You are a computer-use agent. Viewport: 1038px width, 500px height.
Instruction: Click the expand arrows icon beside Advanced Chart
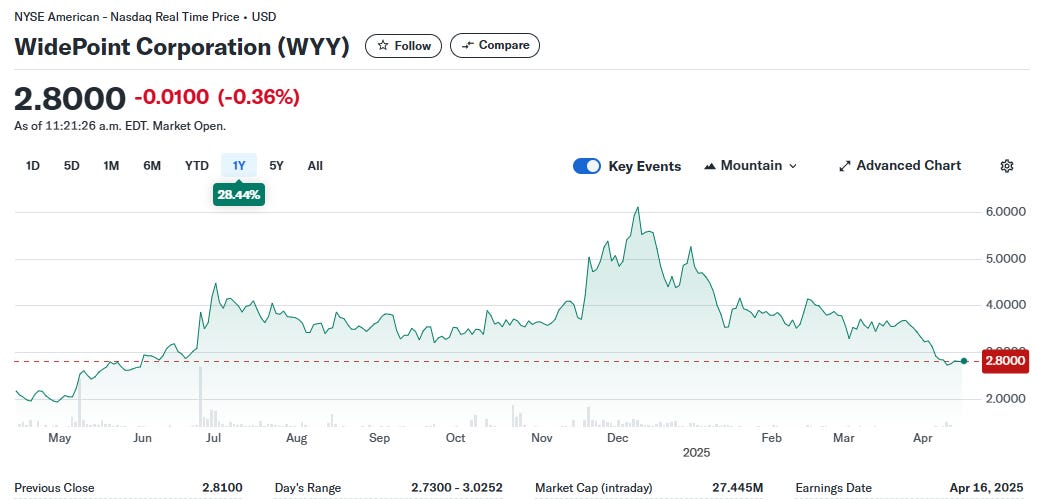click(x=845, y=166)
